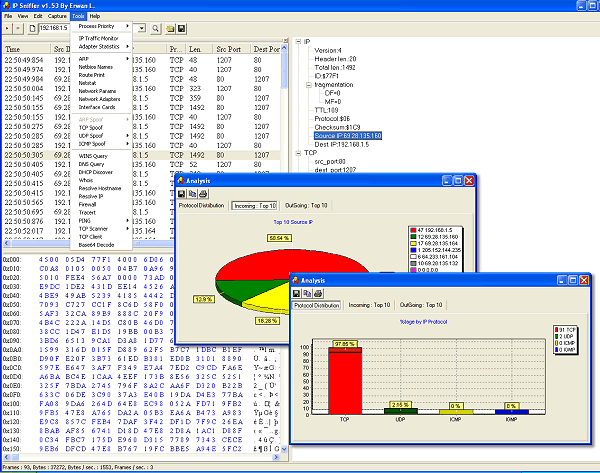Switch to Protocol Distribution tab in back Analysis
This screenshot has height=473, width=600.
click(x=201, y=206)
